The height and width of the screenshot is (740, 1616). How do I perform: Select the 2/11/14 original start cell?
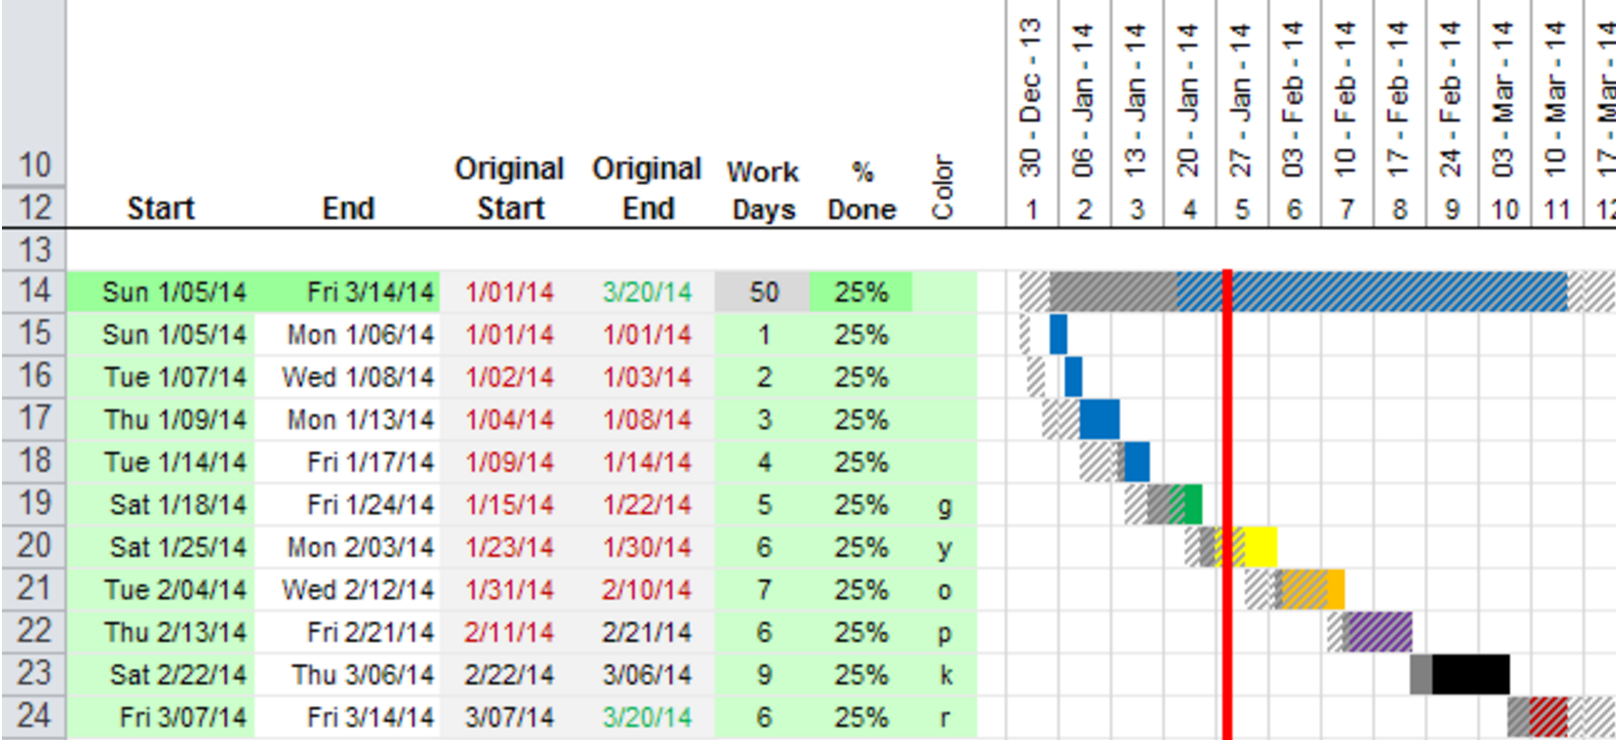(x=509, y=632)
